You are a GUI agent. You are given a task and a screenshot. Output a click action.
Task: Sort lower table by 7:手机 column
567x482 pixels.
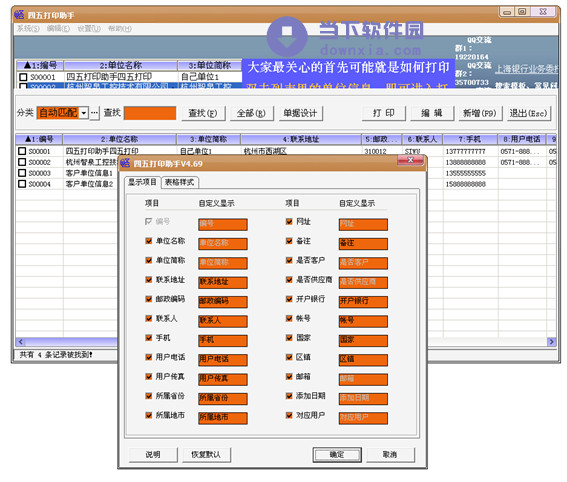470,139
